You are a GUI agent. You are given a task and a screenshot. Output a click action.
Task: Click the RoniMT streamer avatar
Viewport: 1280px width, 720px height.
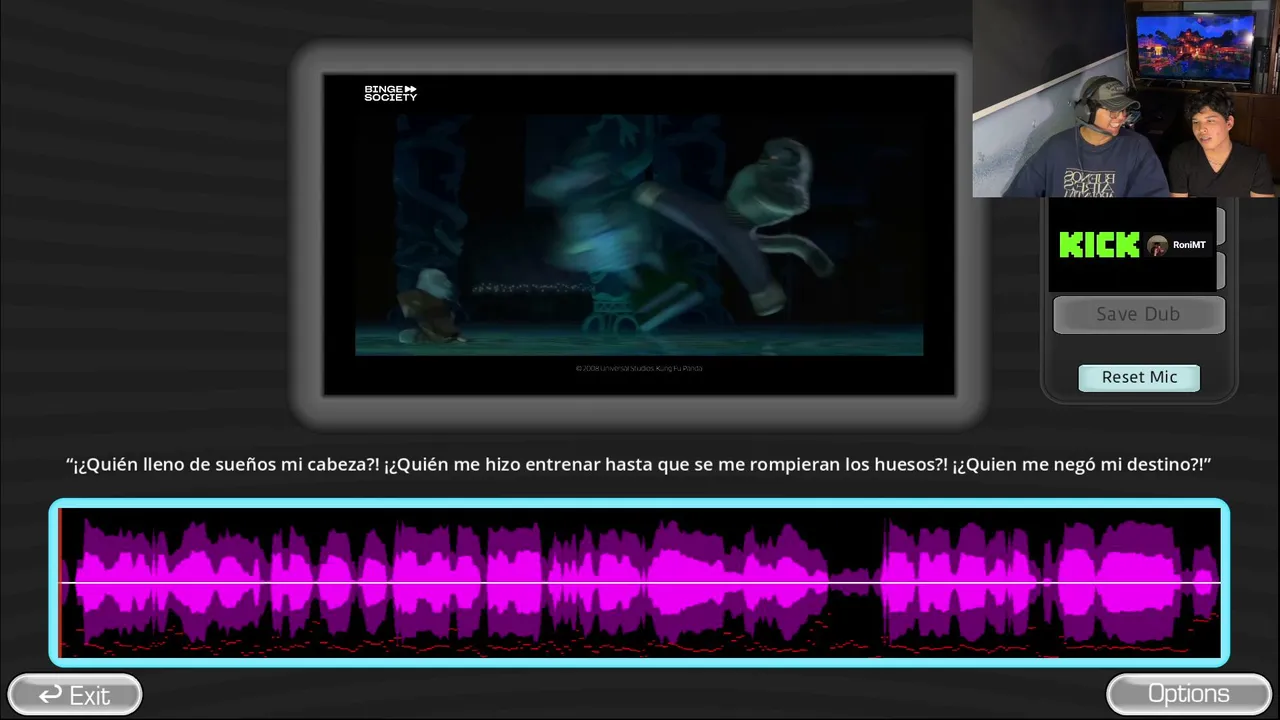1158,245
